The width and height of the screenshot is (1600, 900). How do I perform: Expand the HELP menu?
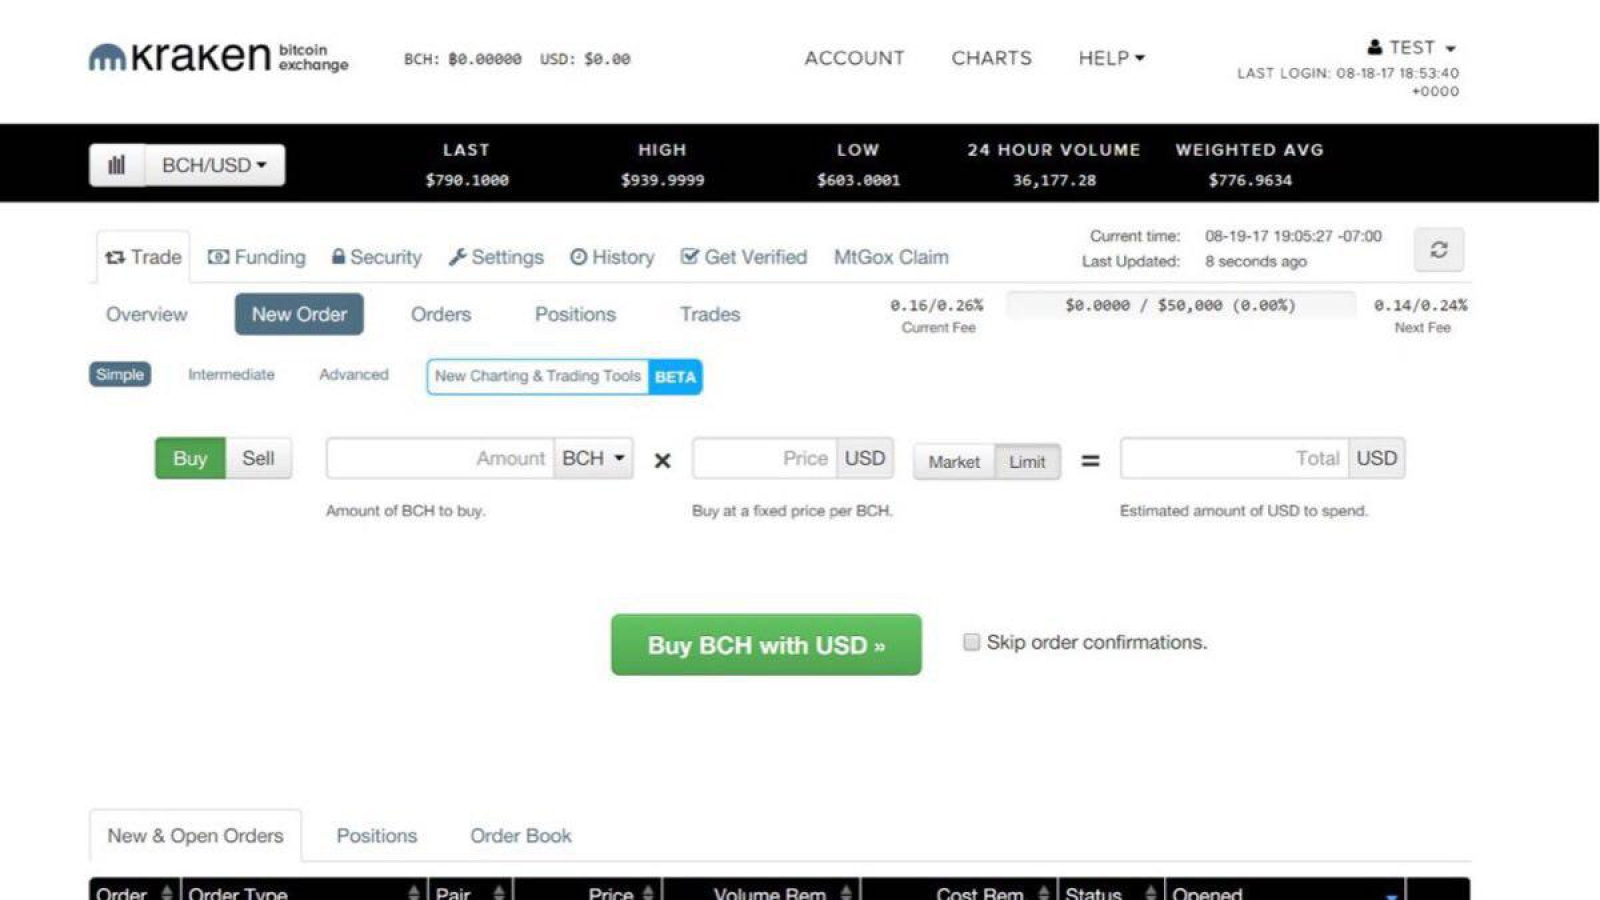[1111, 58]
